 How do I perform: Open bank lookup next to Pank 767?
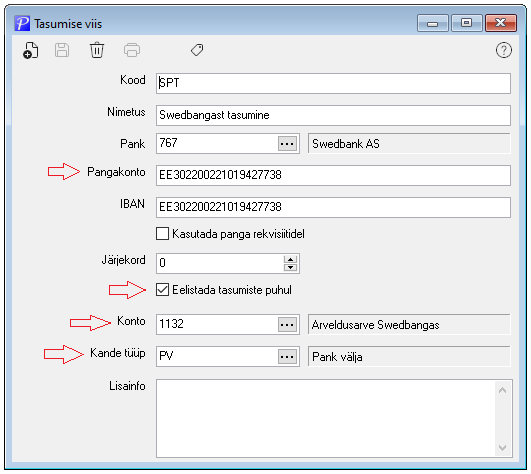click(x=287, y=144)
